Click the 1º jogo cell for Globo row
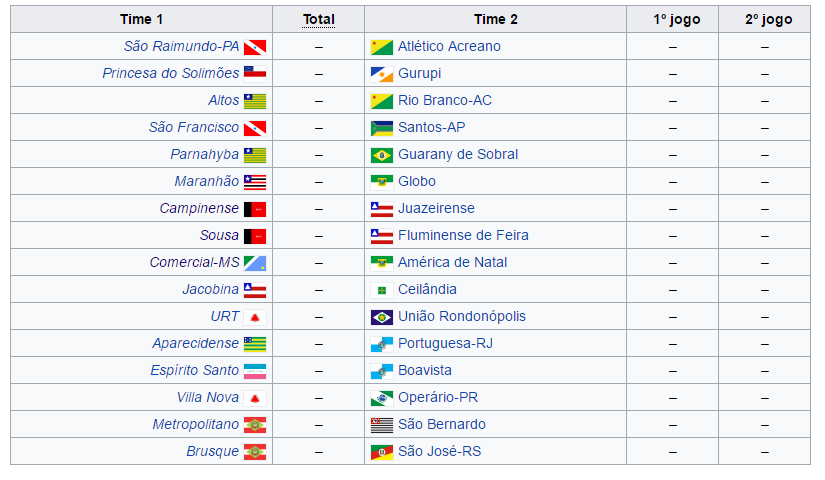Image resolution: width=825 pixels, height=480 pixels. [672, 182]
